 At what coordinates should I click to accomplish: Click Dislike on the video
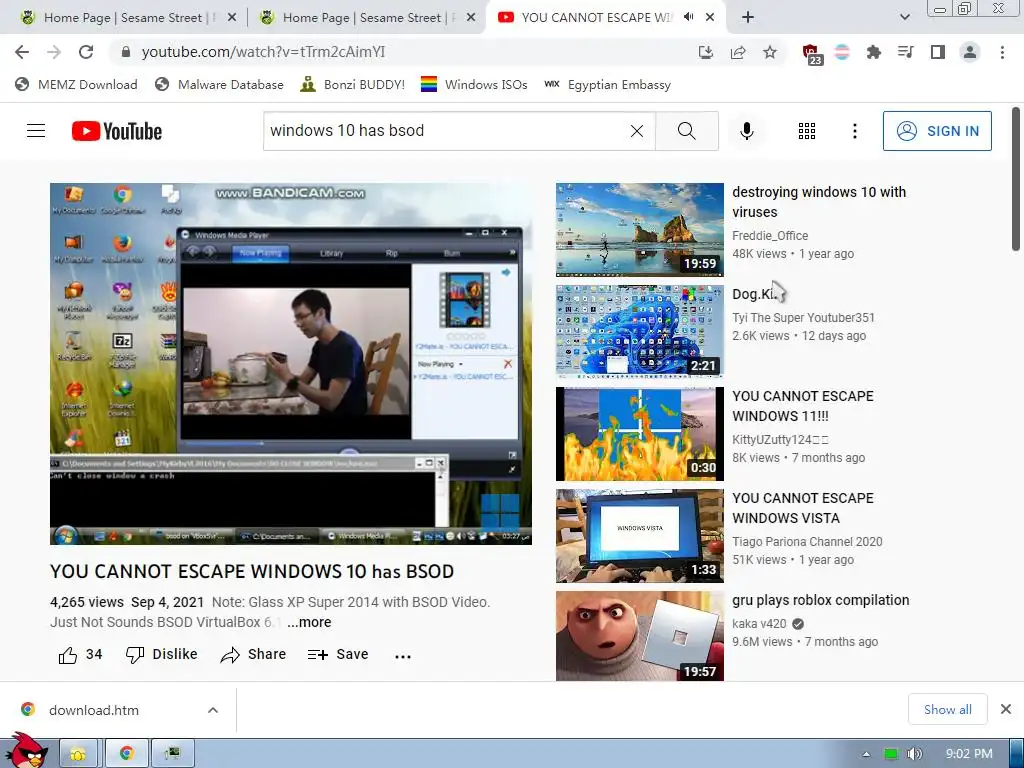click(161, 654)
